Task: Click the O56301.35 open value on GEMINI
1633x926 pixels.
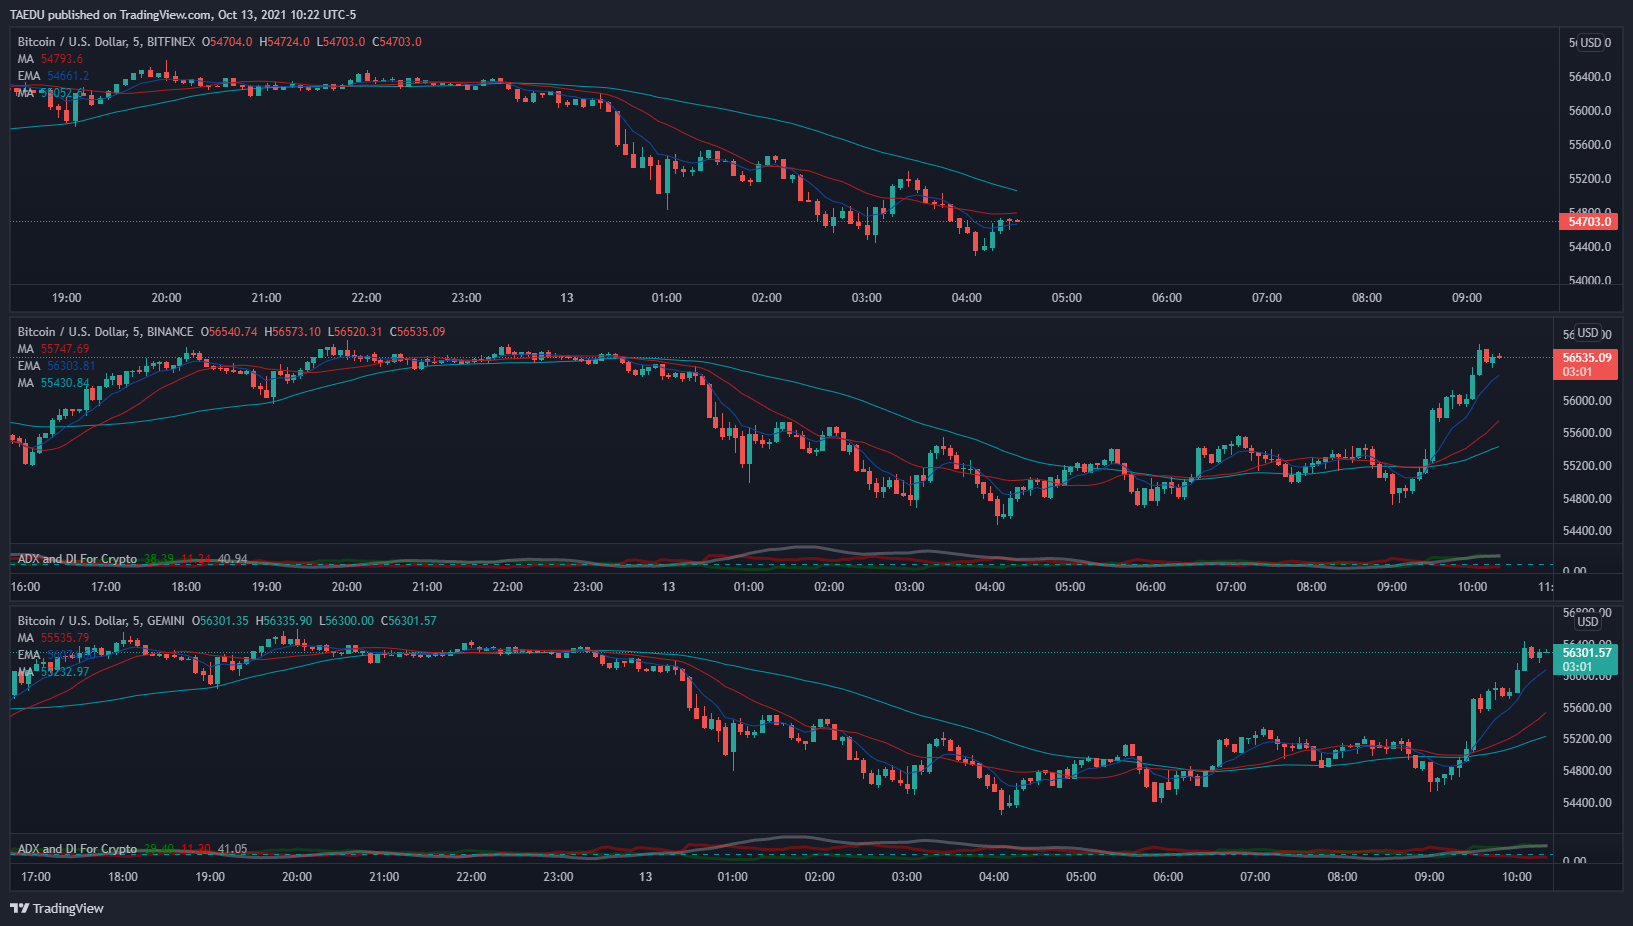Action: click(220, 621)
